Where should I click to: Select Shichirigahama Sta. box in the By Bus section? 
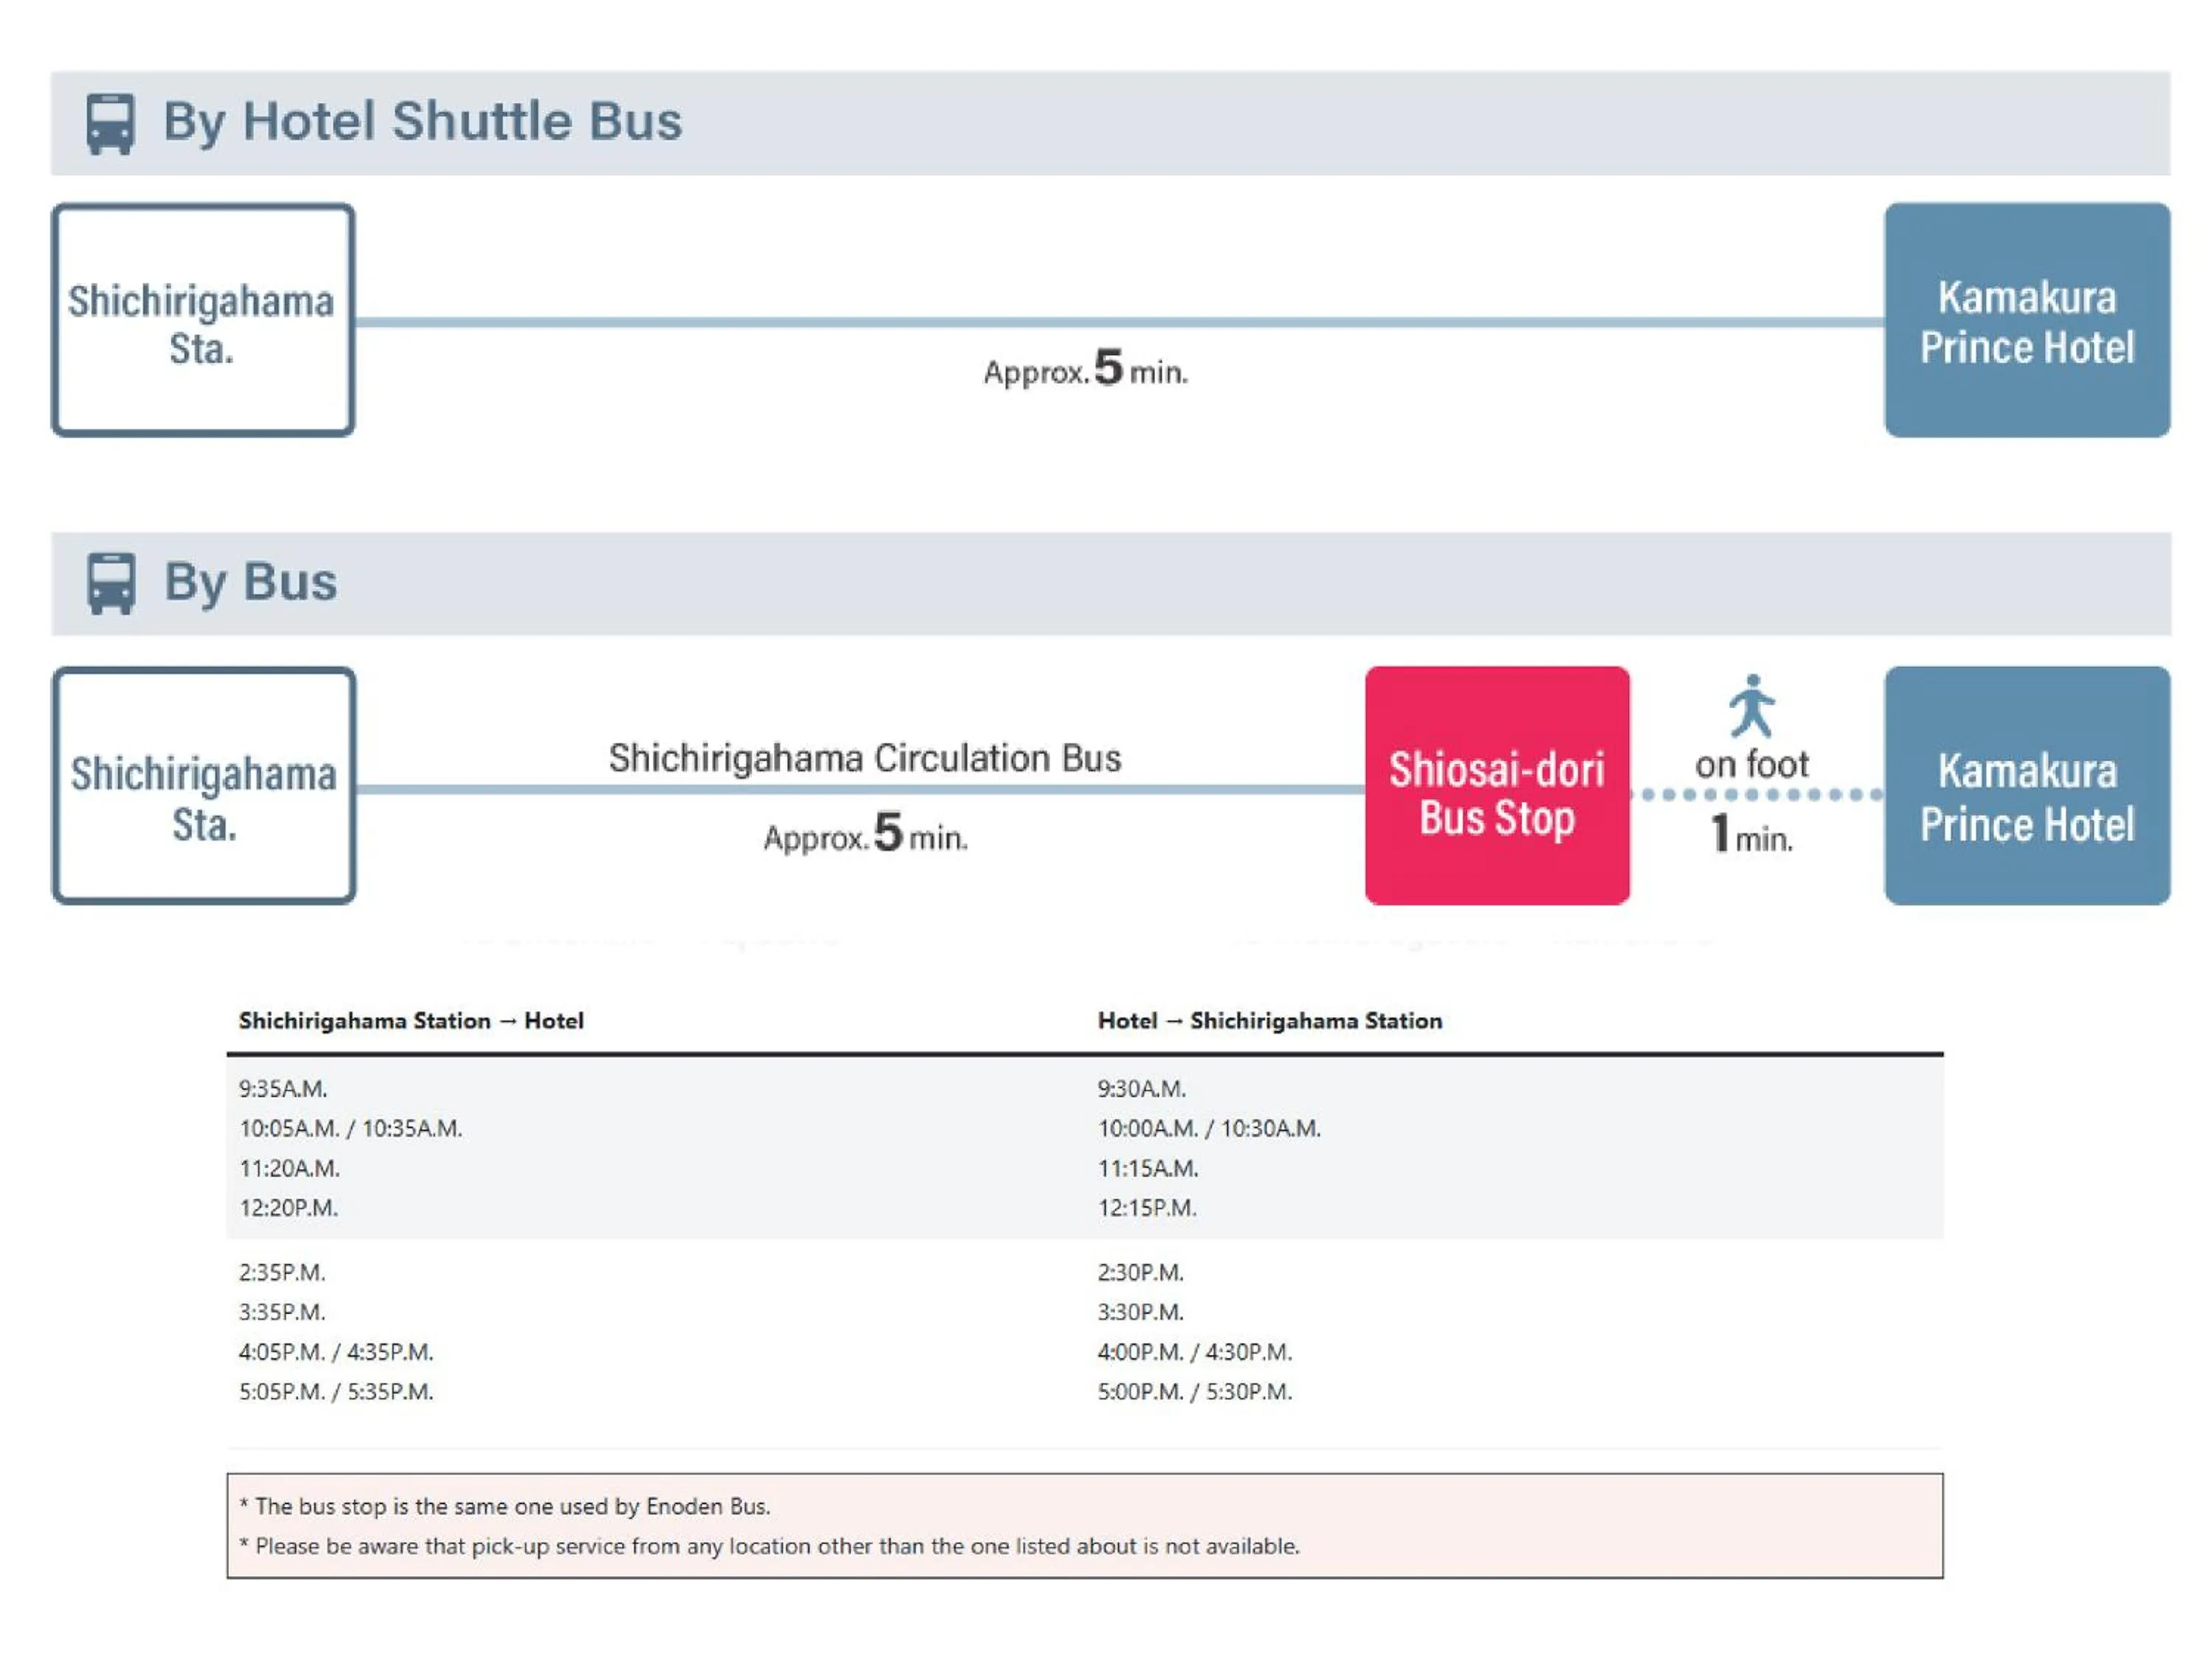tap(204, 786)
